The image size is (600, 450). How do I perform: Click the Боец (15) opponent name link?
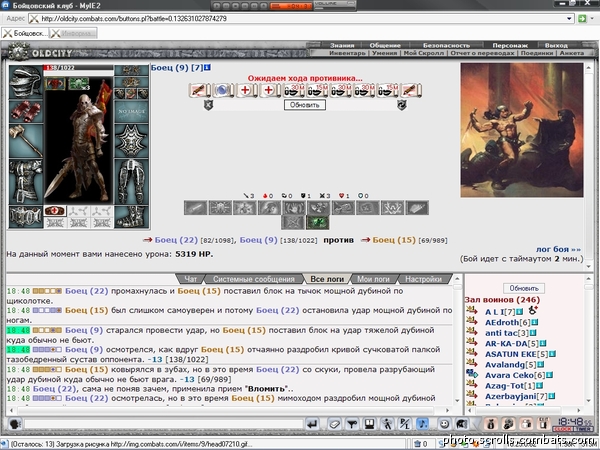(394, 240)
